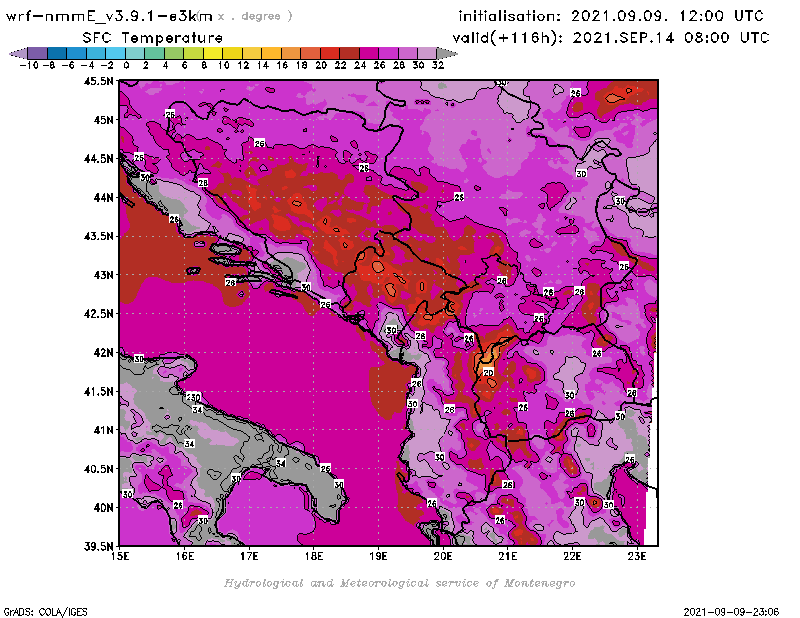
Task: Click the '0' legend scale number
Action: [126, 65]
